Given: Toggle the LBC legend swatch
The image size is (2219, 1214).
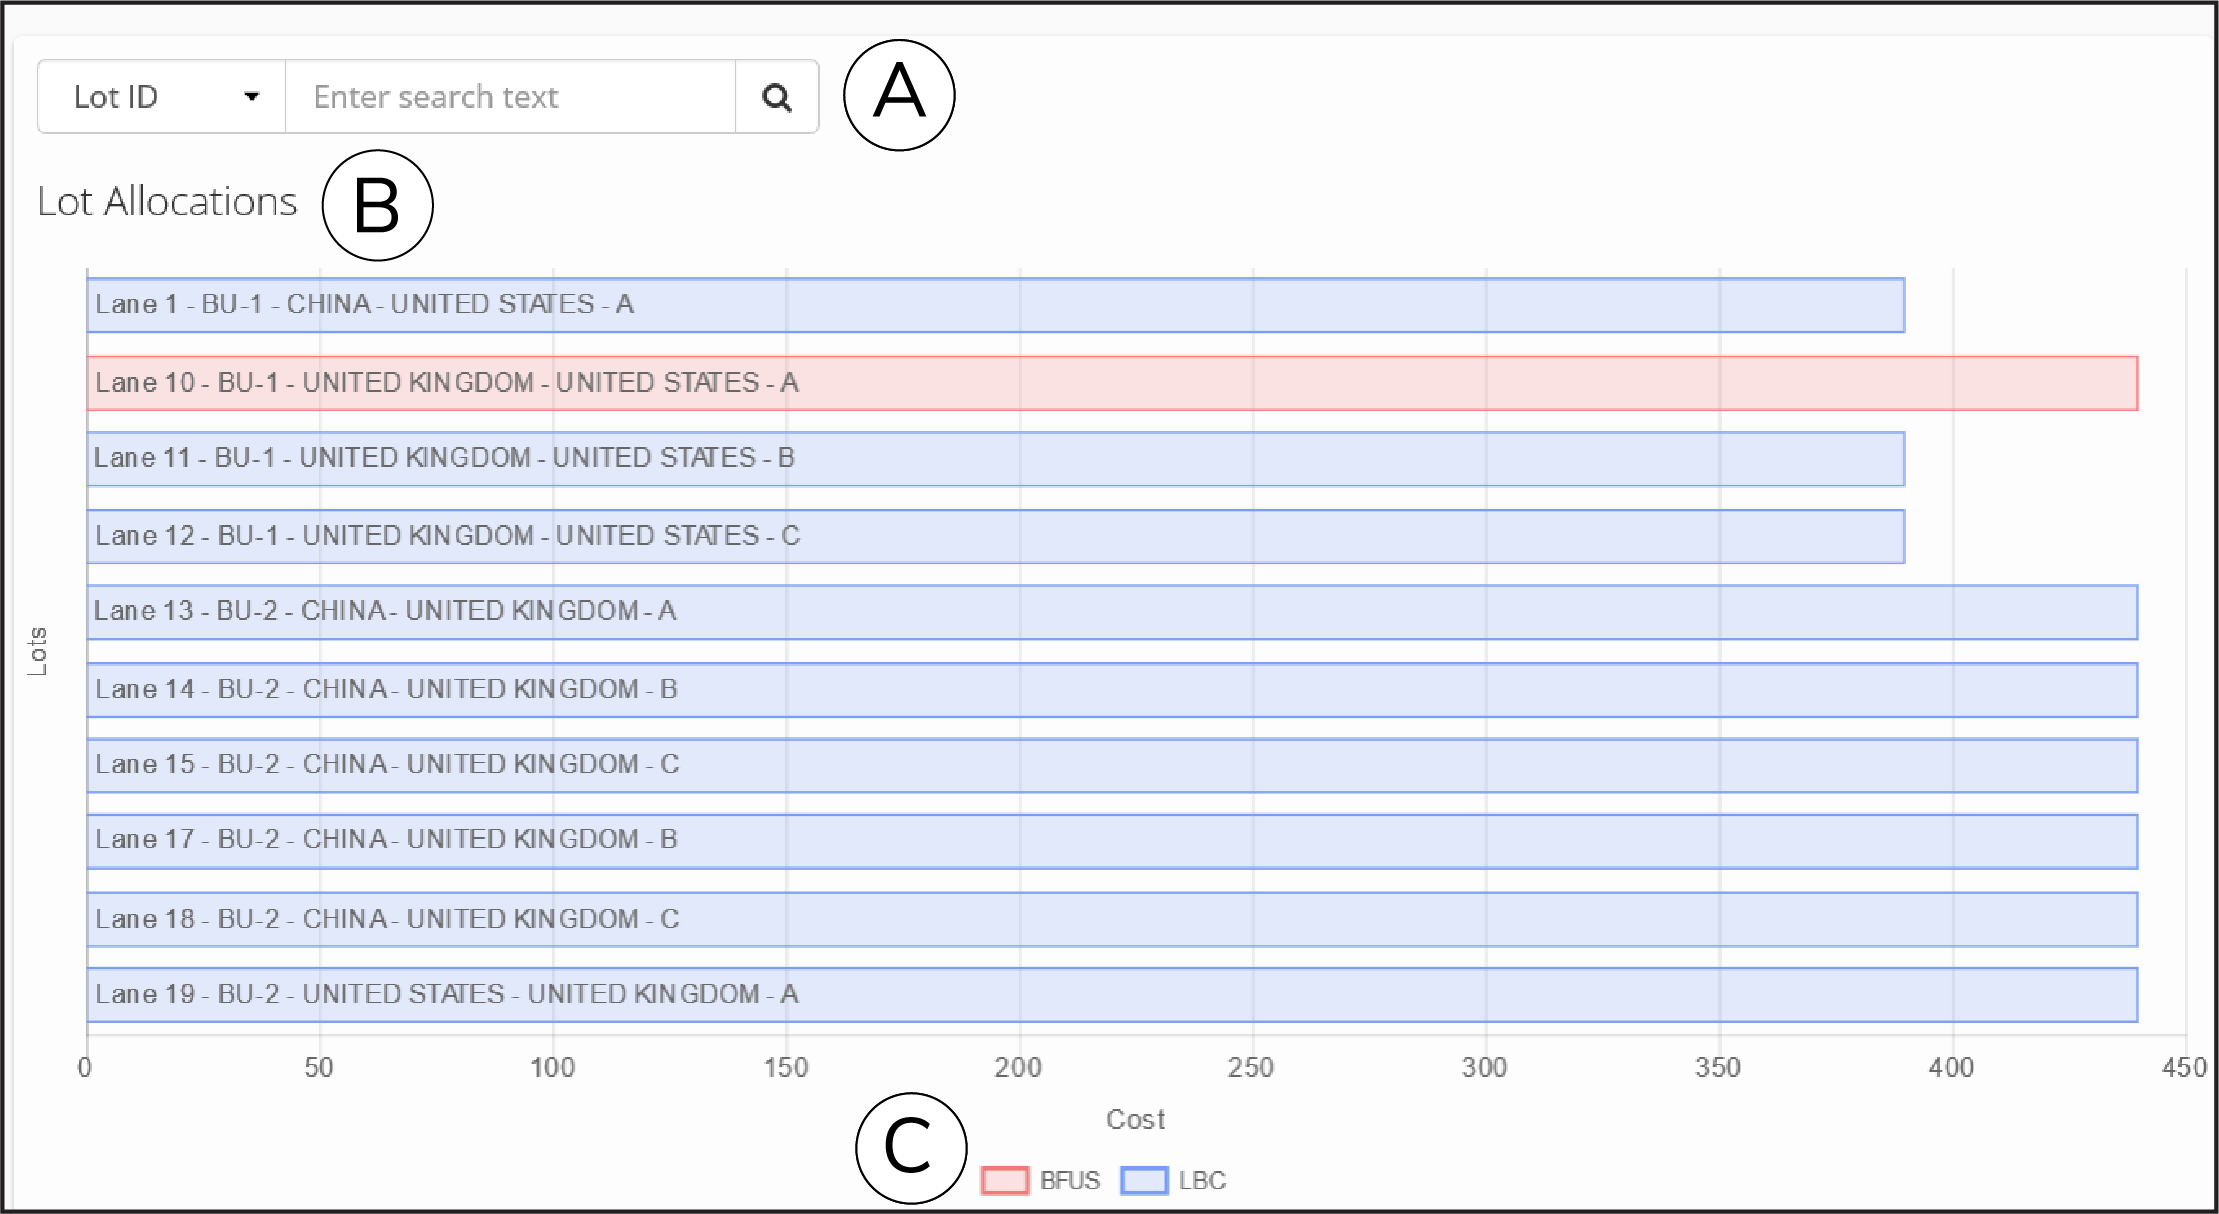Looking at the screenshot, I should pos(1144,1180).
